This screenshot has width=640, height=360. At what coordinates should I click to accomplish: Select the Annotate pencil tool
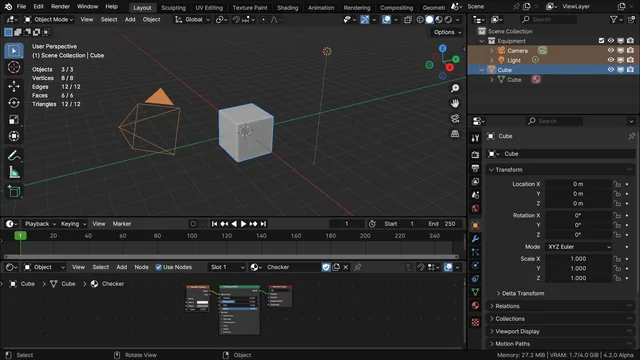pyautogui.click(x=14, y=156)
